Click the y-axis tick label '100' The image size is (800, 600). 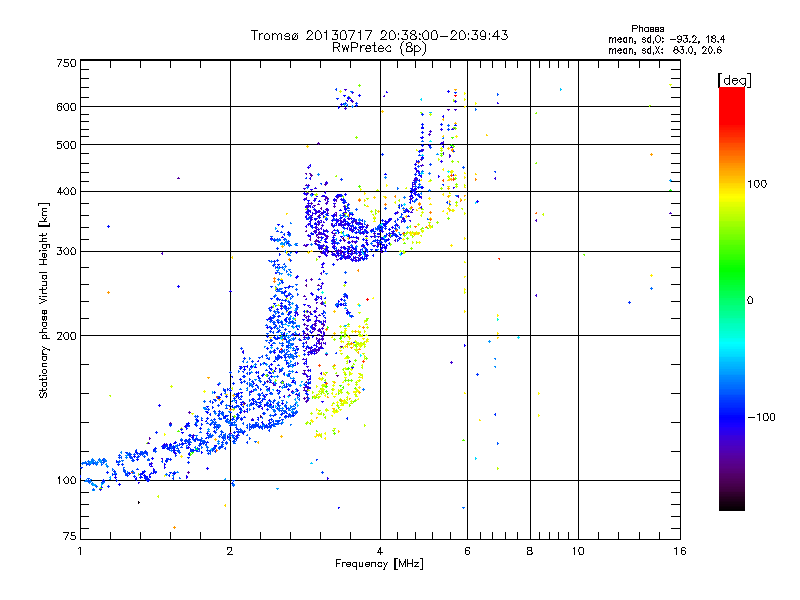66,481
